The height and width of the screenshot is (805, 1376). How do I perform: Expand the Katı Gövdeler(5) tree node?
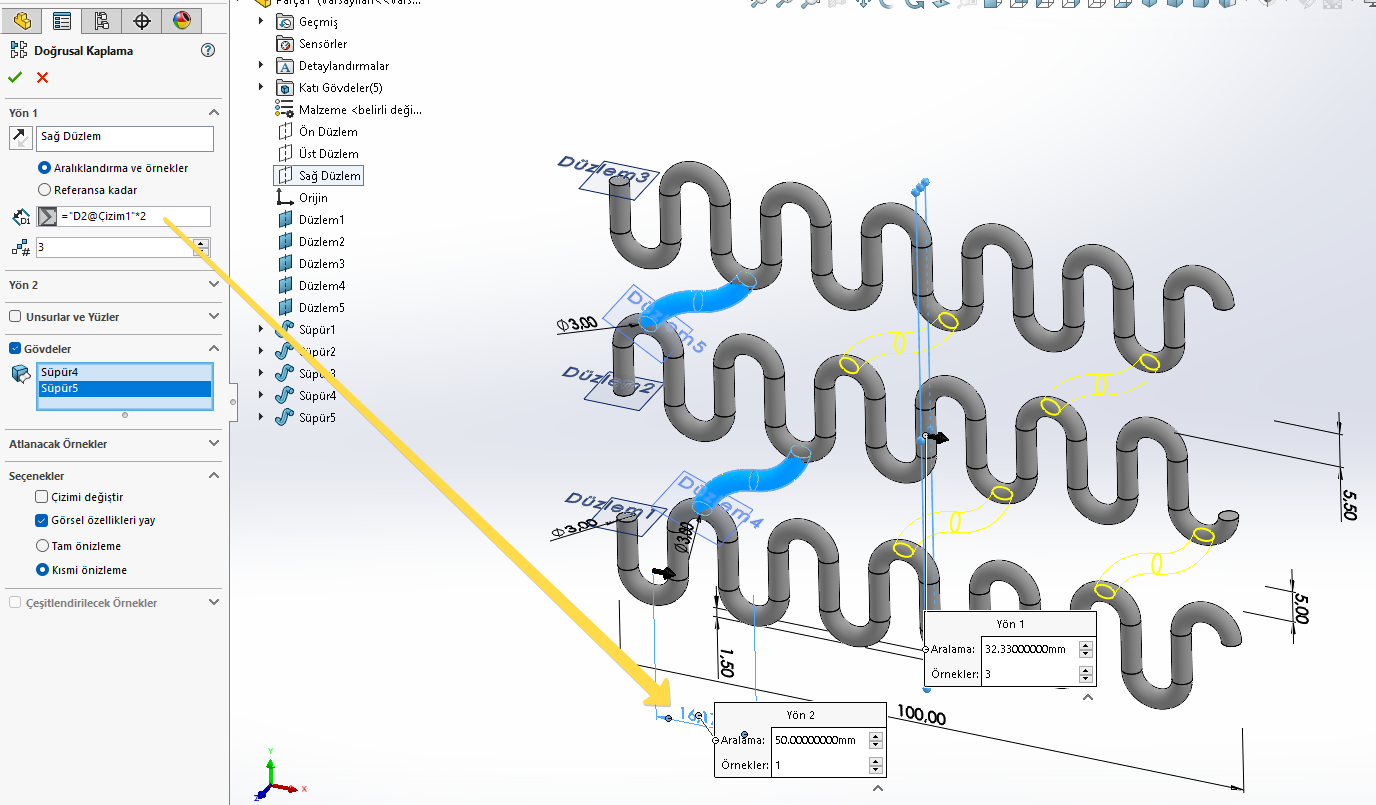pos(261,88)
